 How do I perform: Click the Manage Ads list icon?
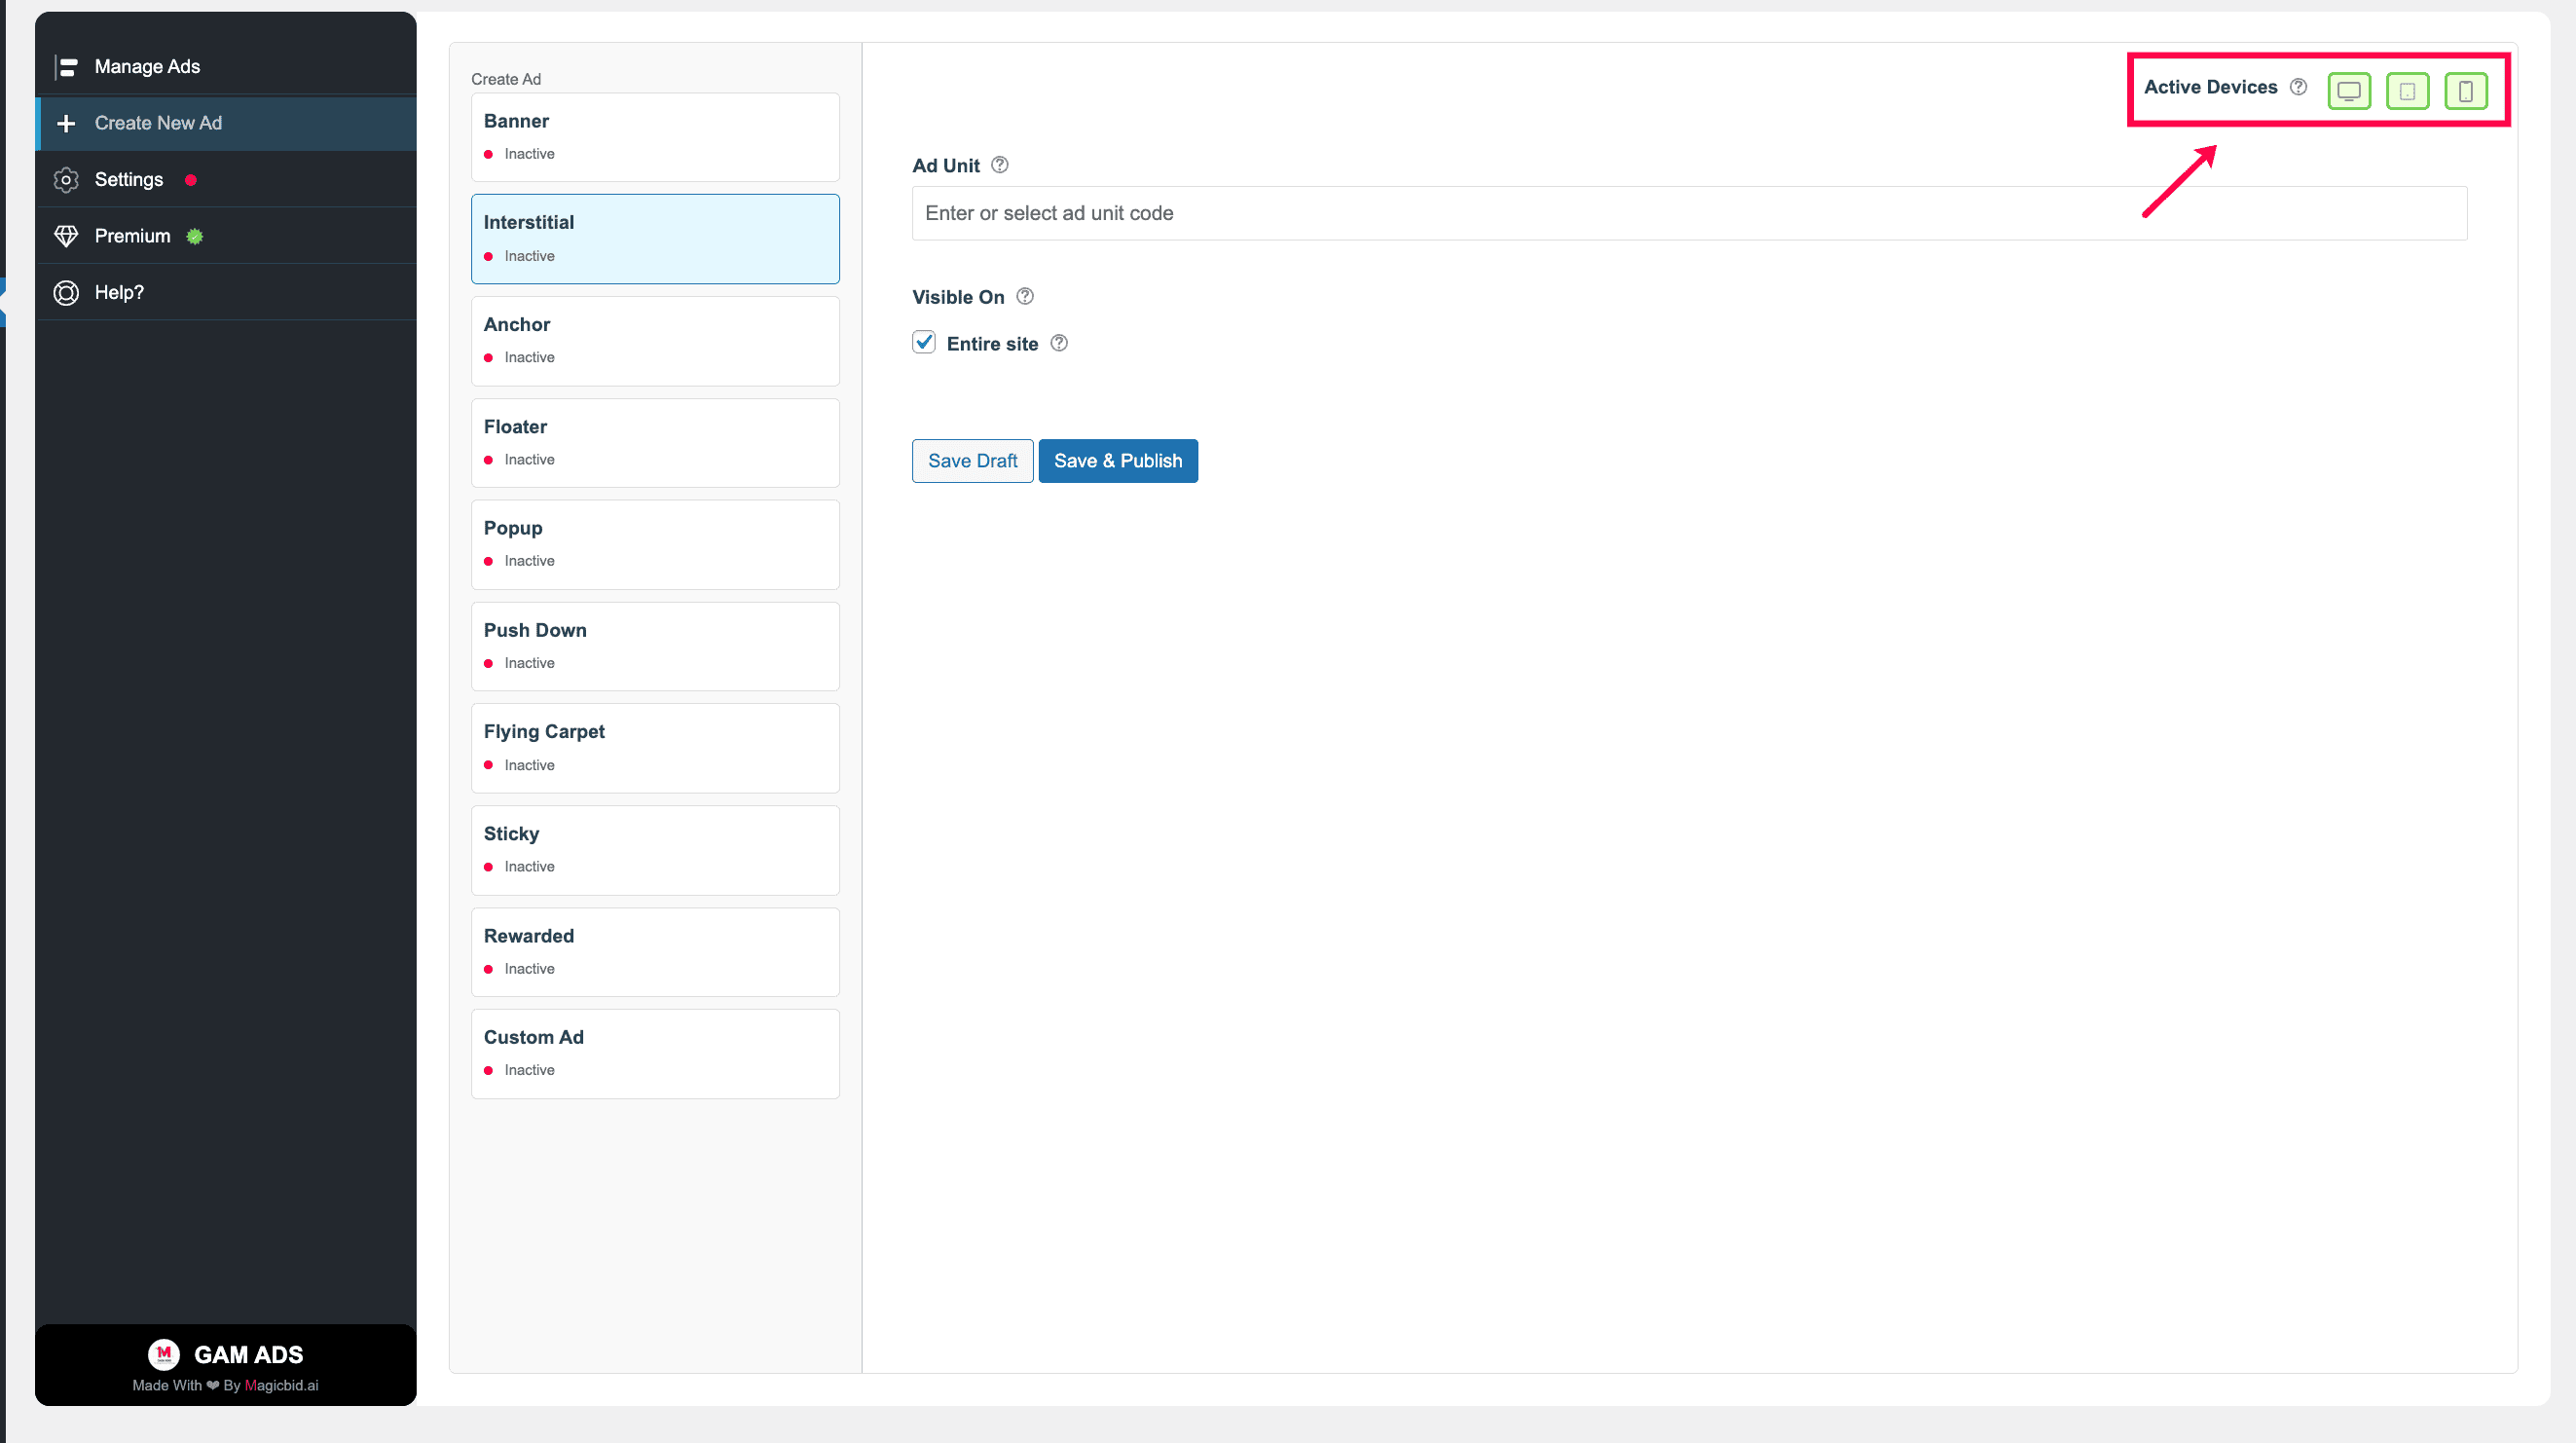[x=66, y=67]
